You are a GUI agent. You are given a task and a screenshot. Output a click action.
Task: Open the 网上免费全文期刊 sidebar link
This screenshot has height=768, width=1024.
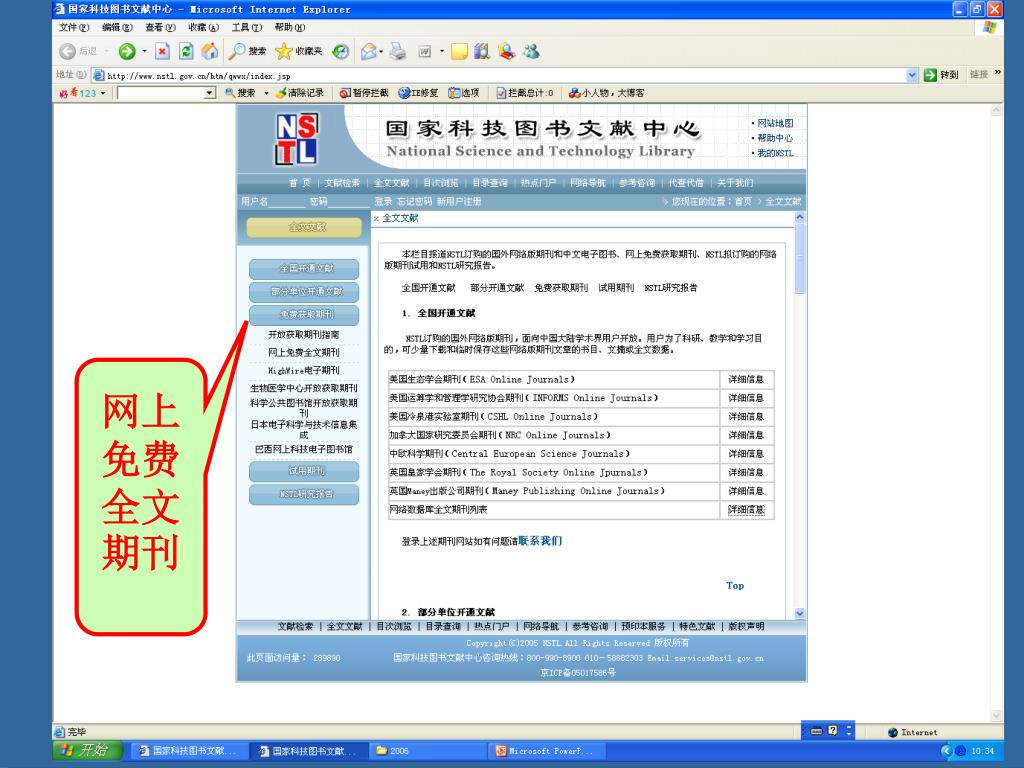coord(304,352)
